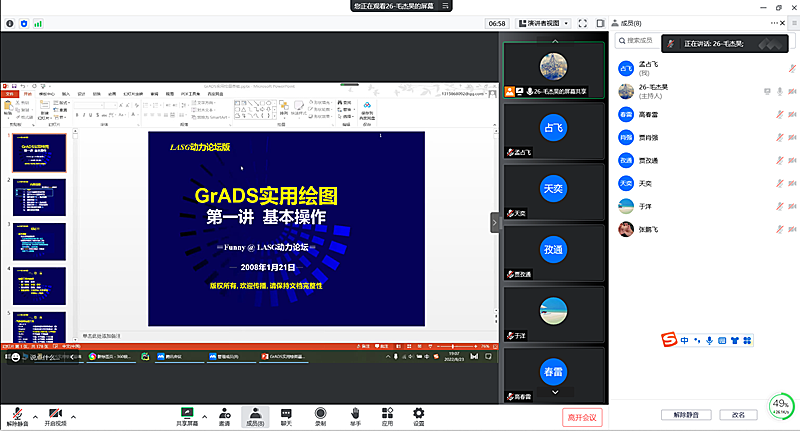The height and width of the screenshot is (431, 800).
Task: Click 于洋 muted microphone icon in the list
Action: click(780, 206)
